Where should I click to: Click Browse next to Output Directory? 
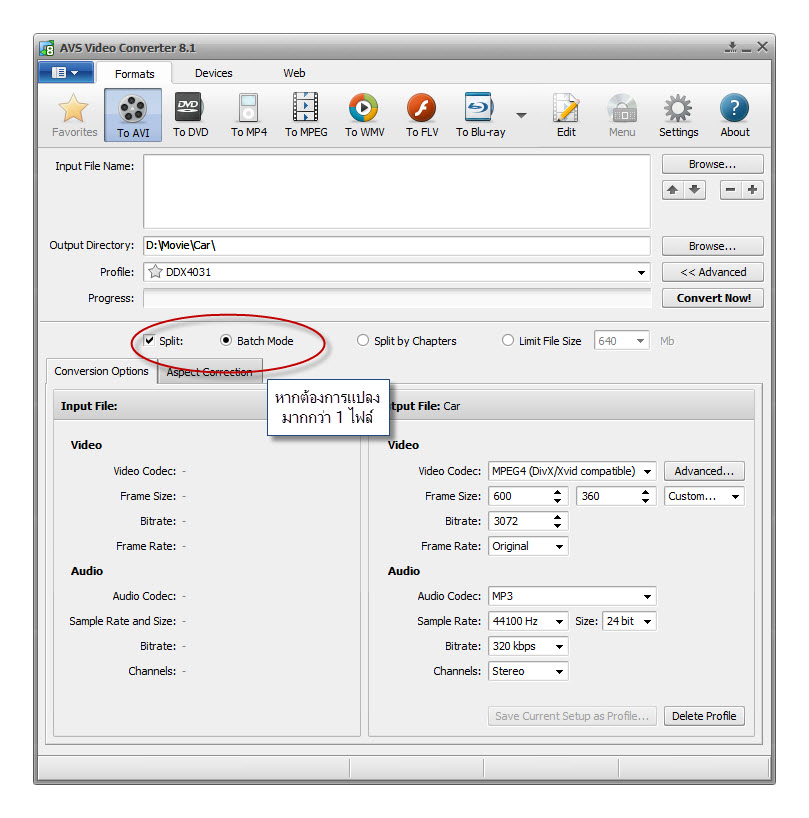[x=713, y=246]
